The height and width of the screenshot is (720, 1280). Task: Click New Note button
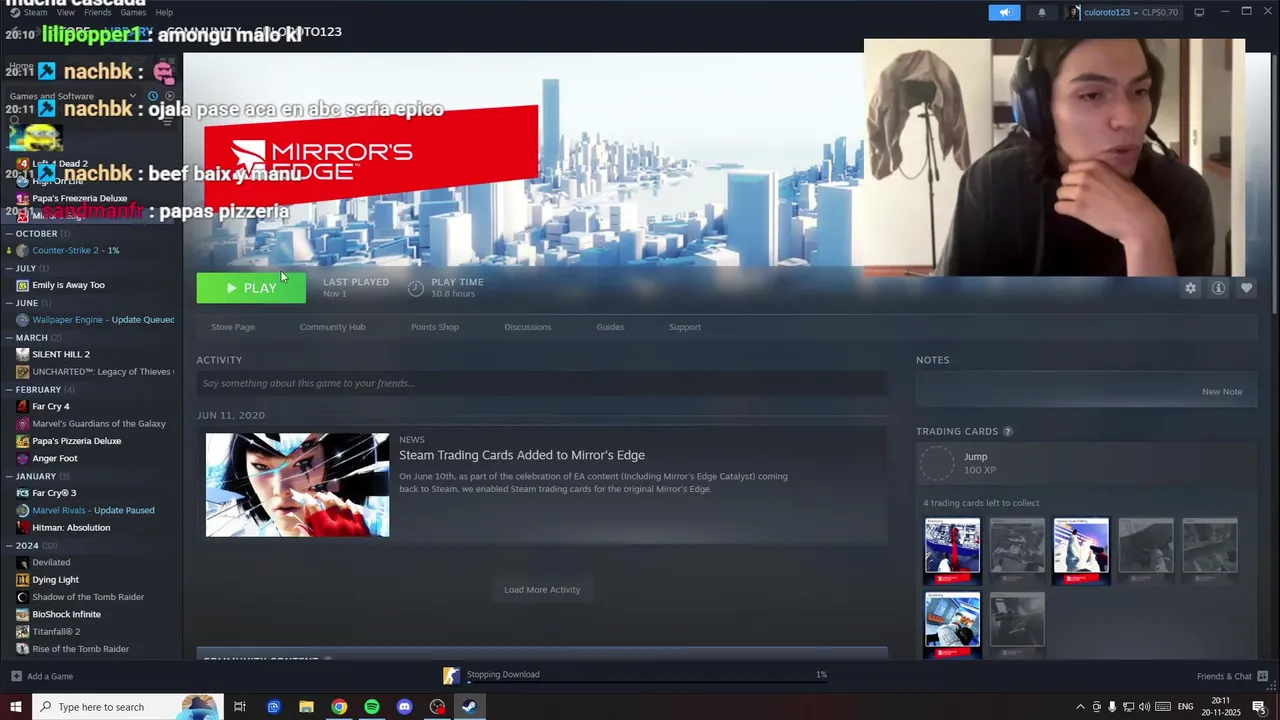click(x=1222, y=391)
